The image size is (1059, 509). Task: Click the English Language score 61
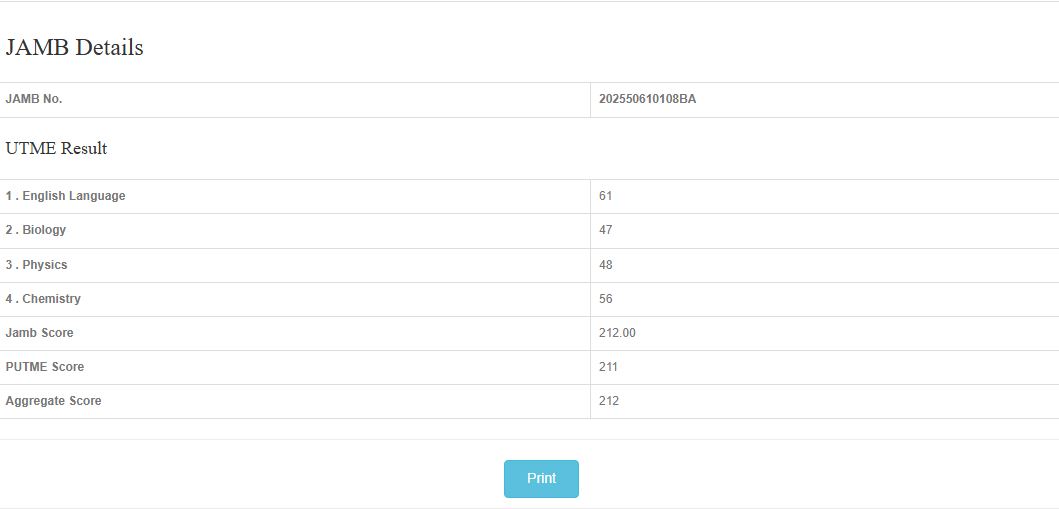[x=605, y=196]
